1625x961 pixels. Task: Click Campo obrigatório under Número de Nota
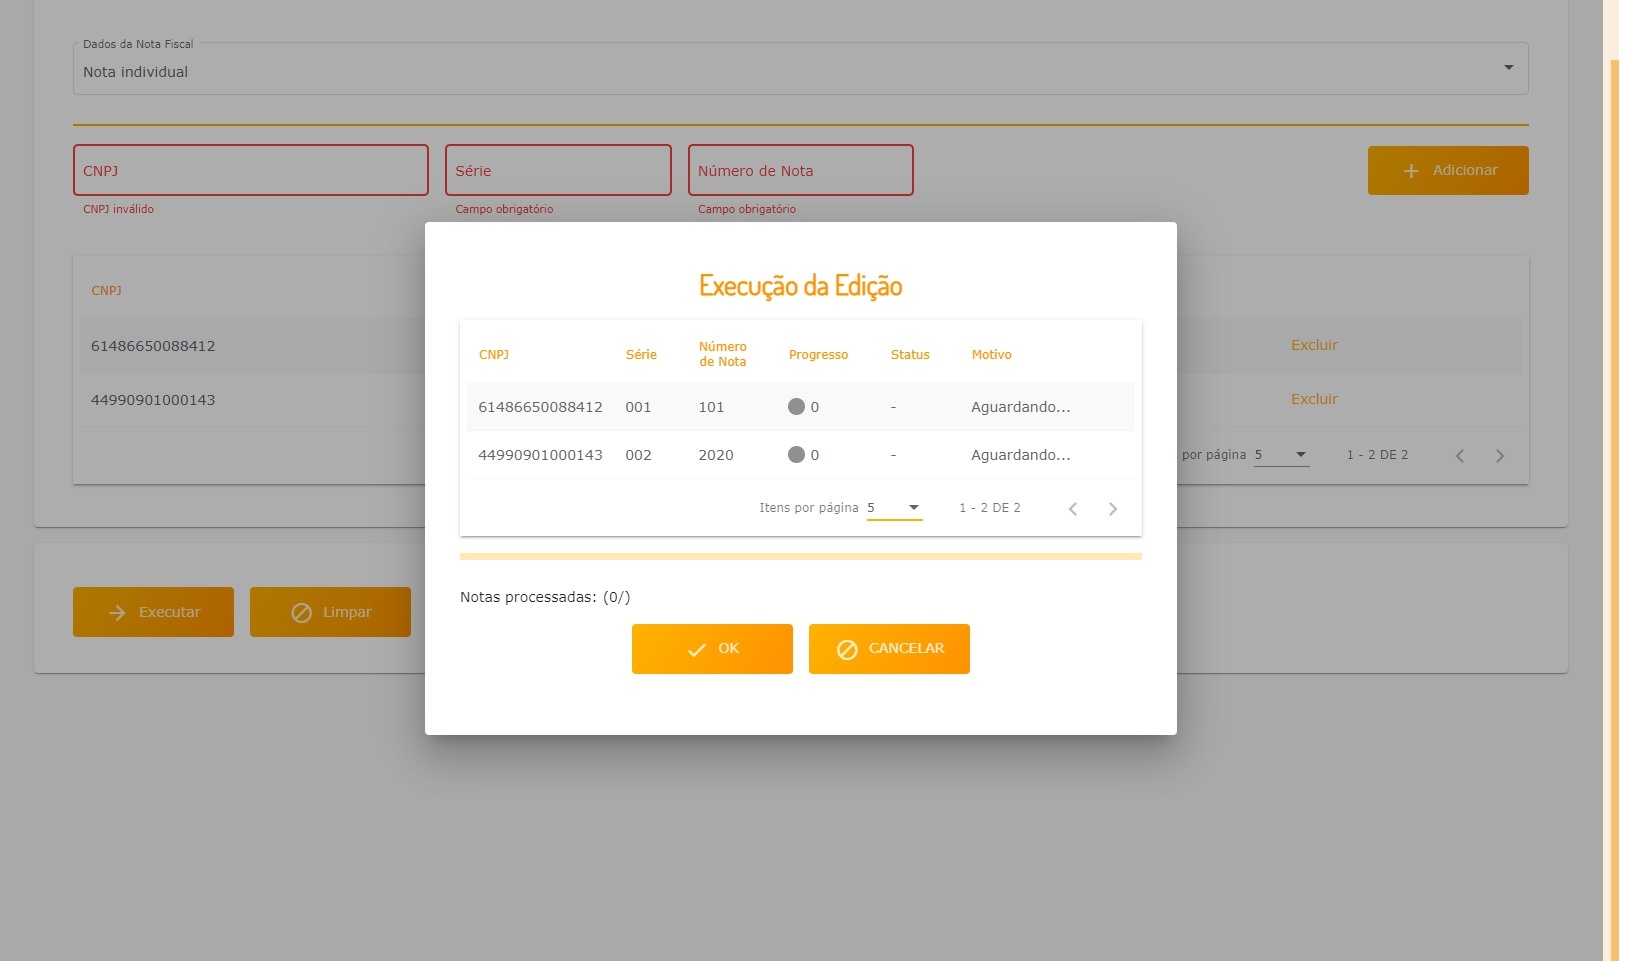(x=747, y=209)
